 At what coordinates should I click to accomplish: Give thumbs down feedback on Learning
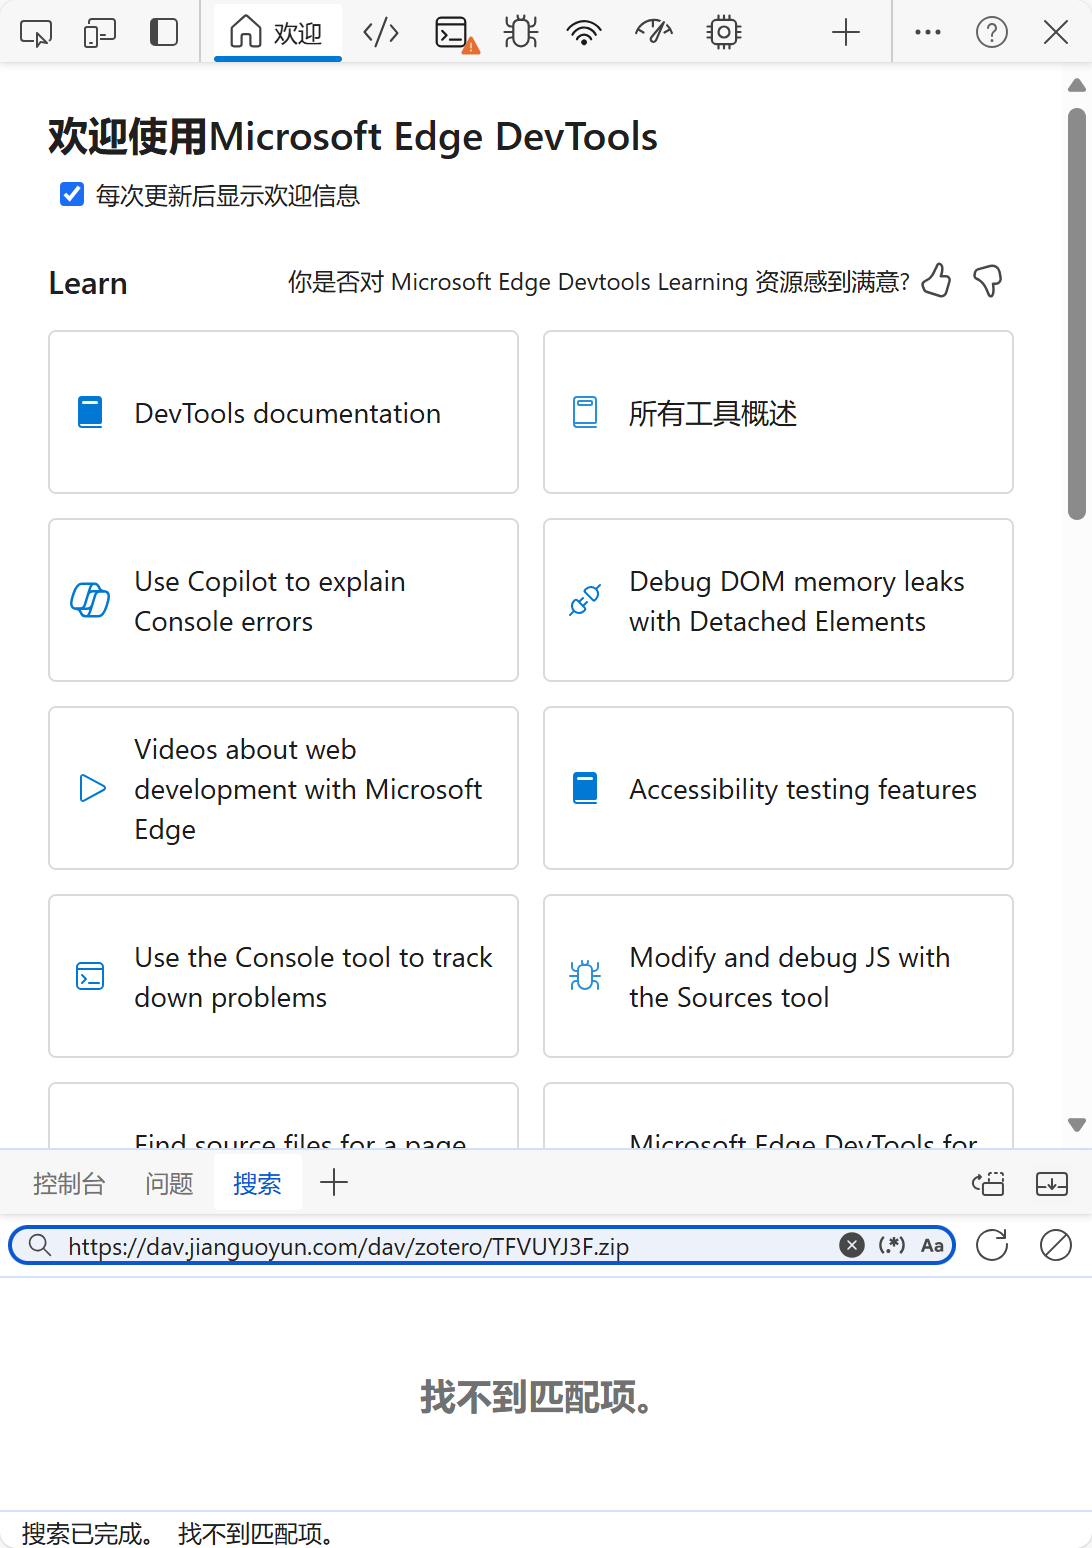[987, 281]
